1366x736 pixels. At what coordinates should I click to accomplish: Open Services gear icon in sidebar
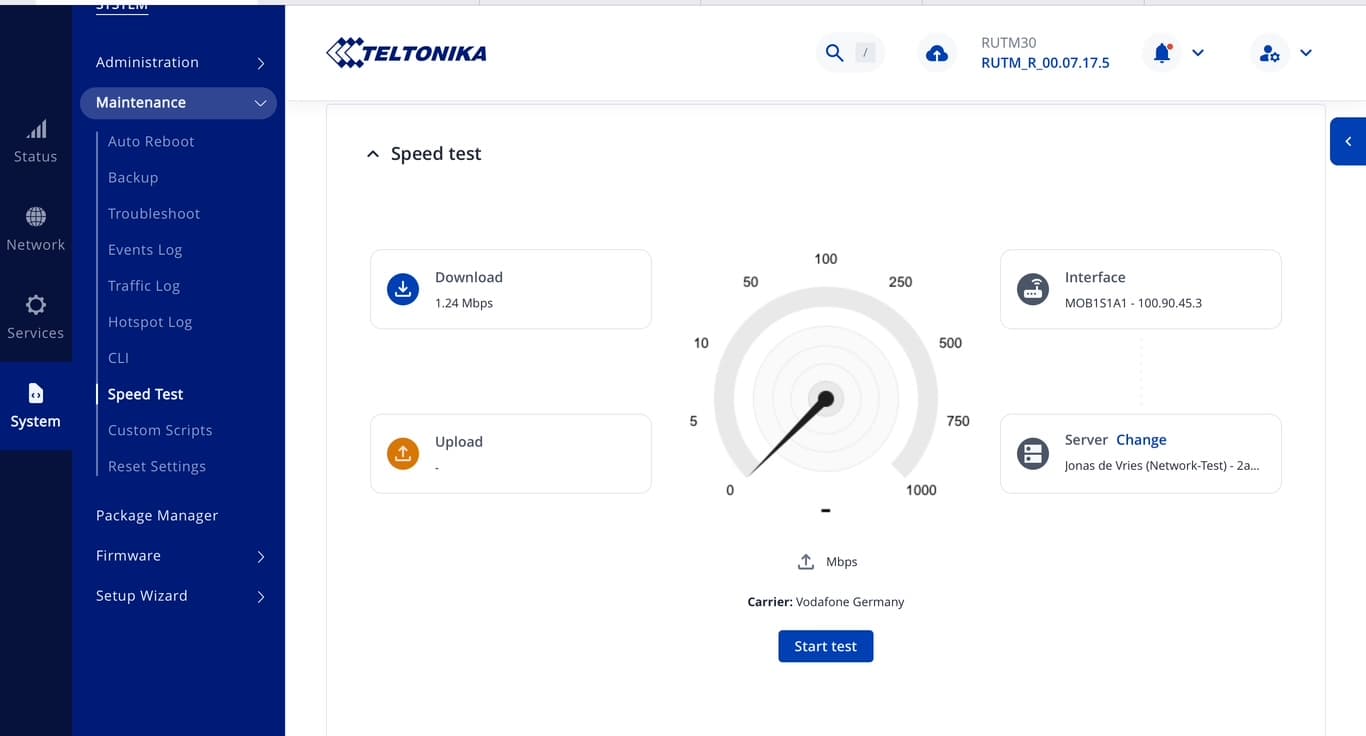(36, 305)
